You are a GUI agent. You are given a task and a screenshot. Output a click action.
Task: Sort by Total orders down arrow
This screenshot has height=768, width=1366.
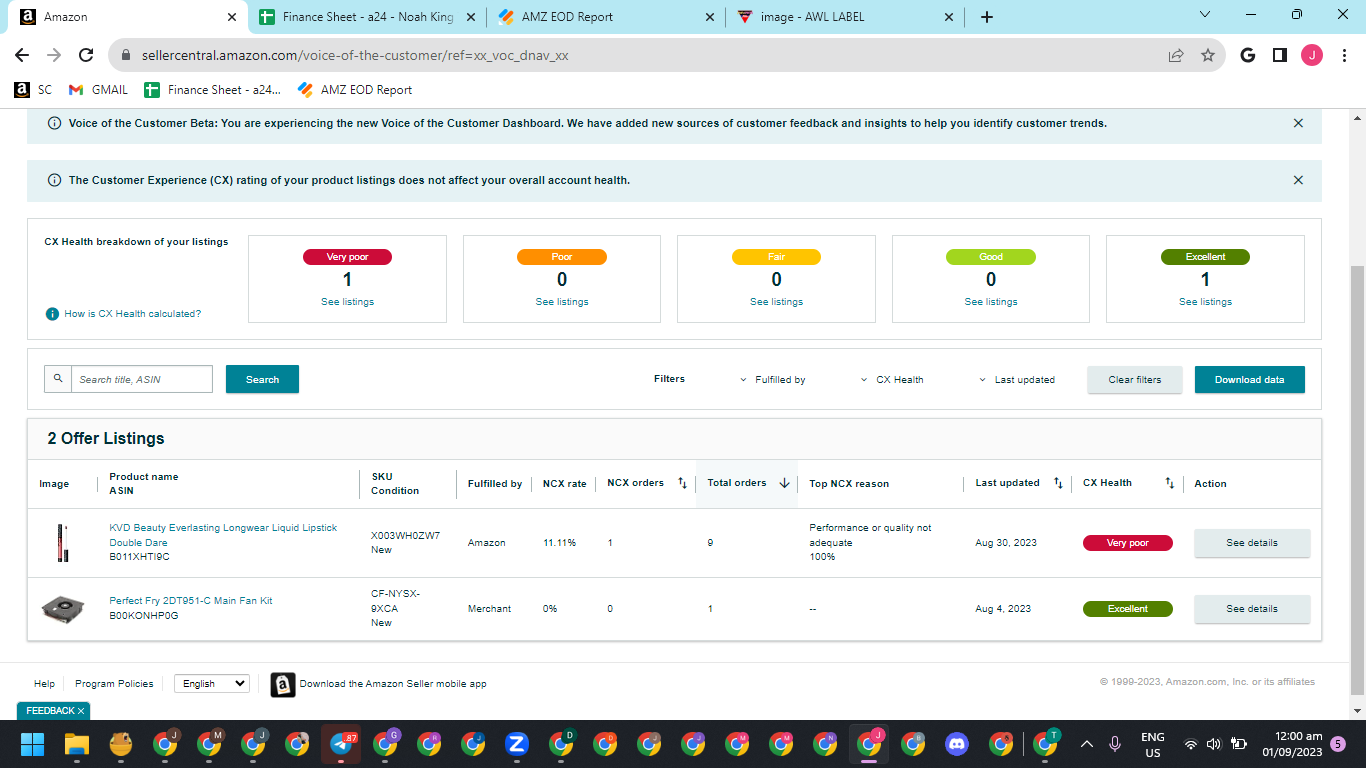point(785,483)
